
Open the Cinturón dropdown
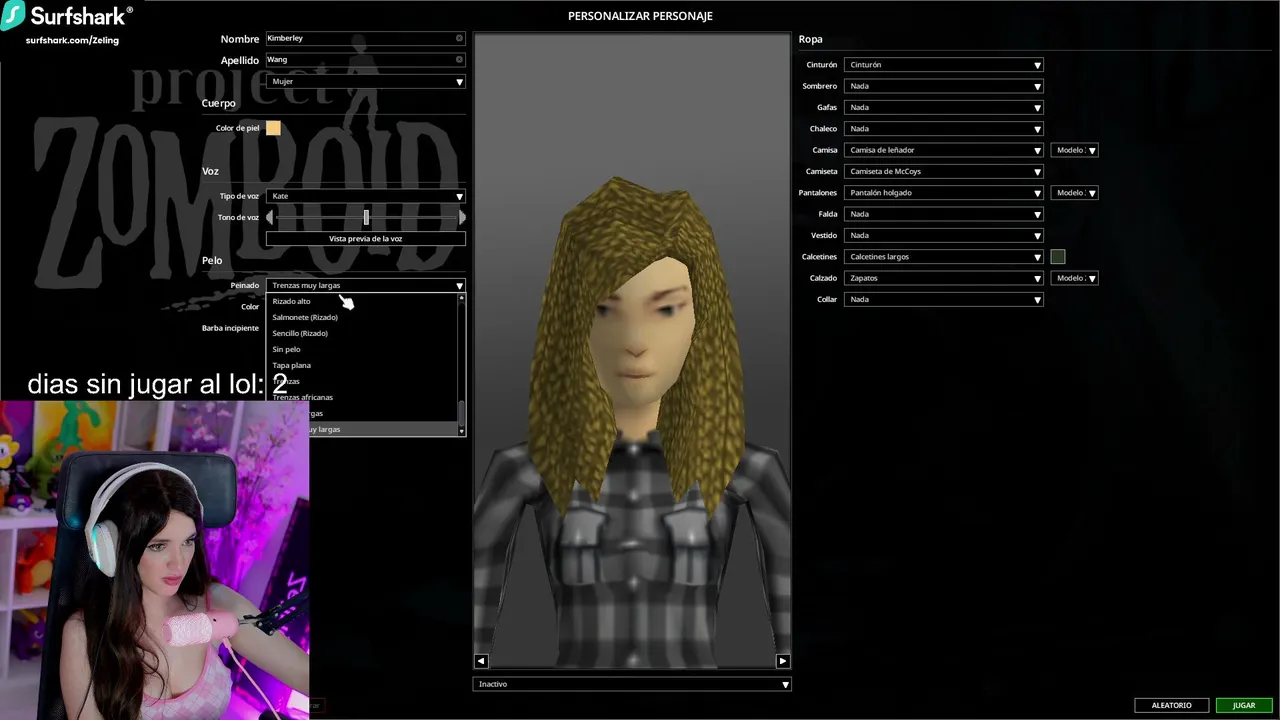click(944, 65)
